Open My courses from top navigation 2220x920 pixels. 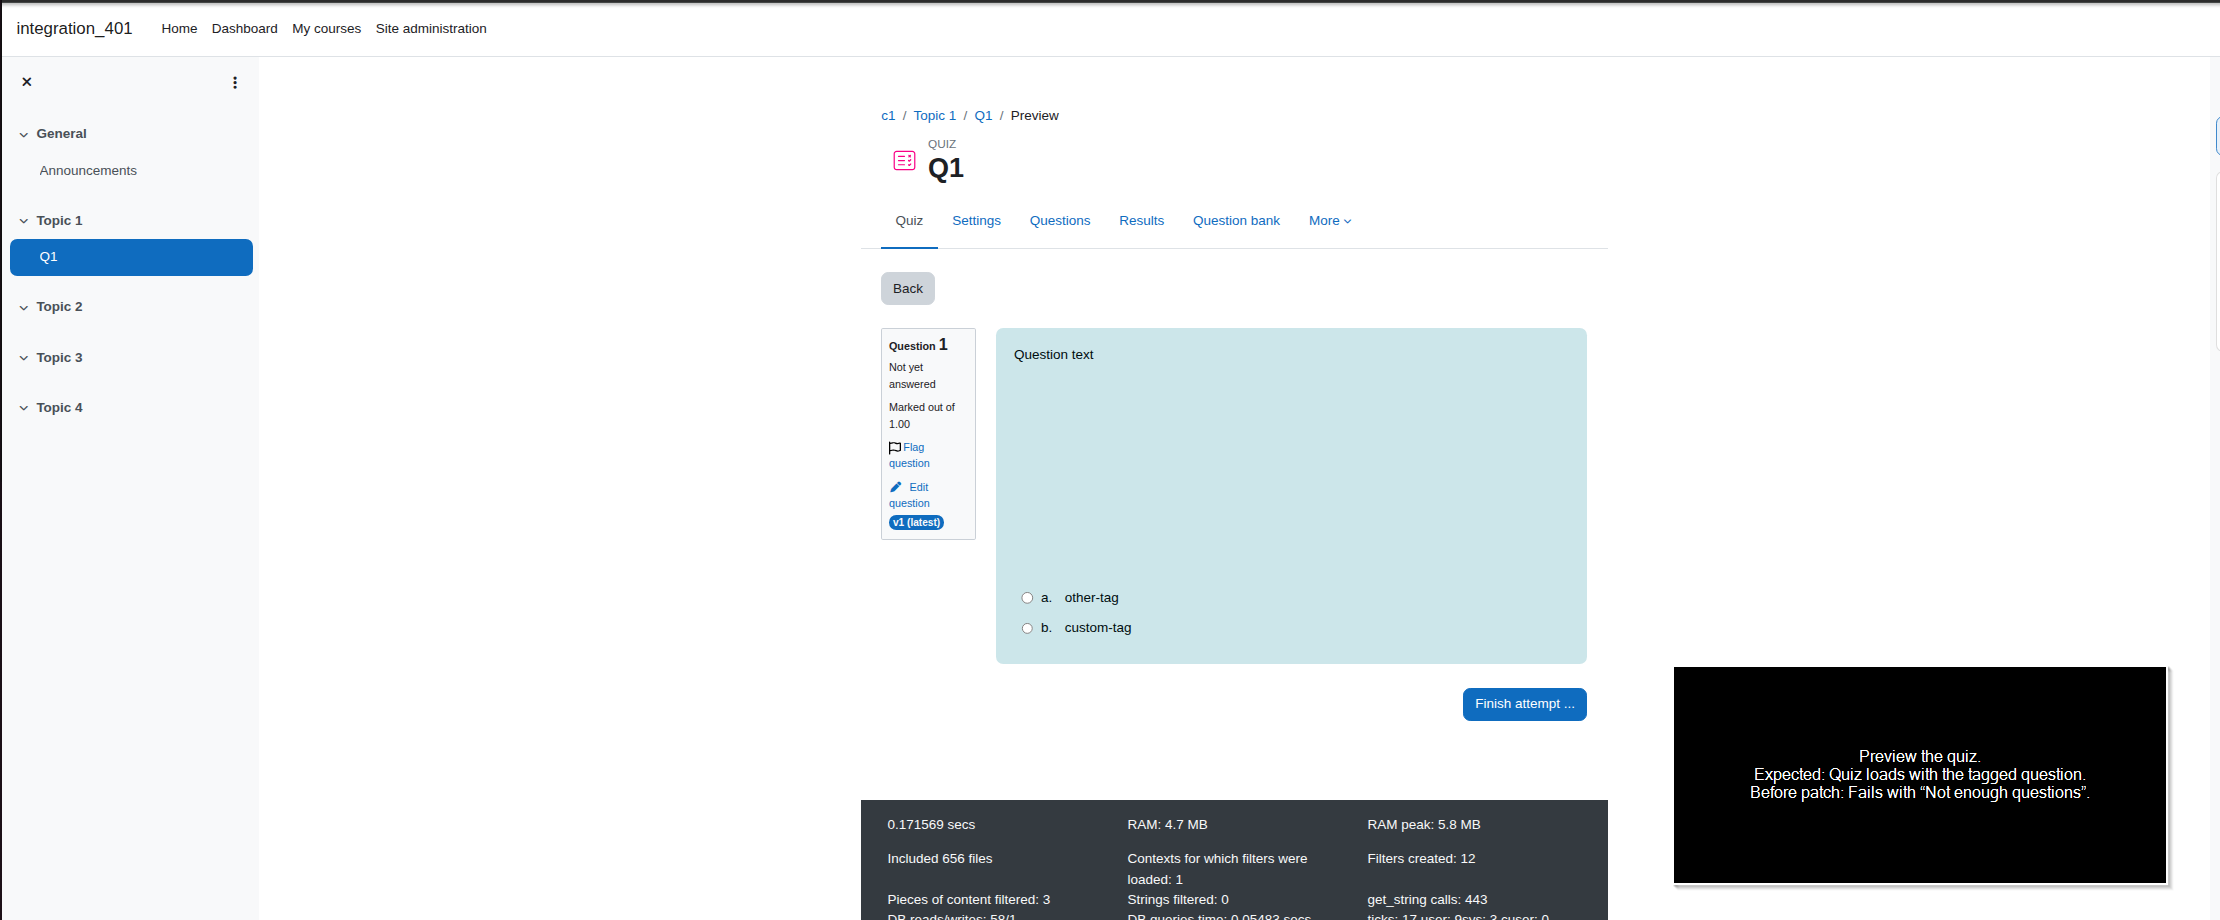click(x=326, y=29)
